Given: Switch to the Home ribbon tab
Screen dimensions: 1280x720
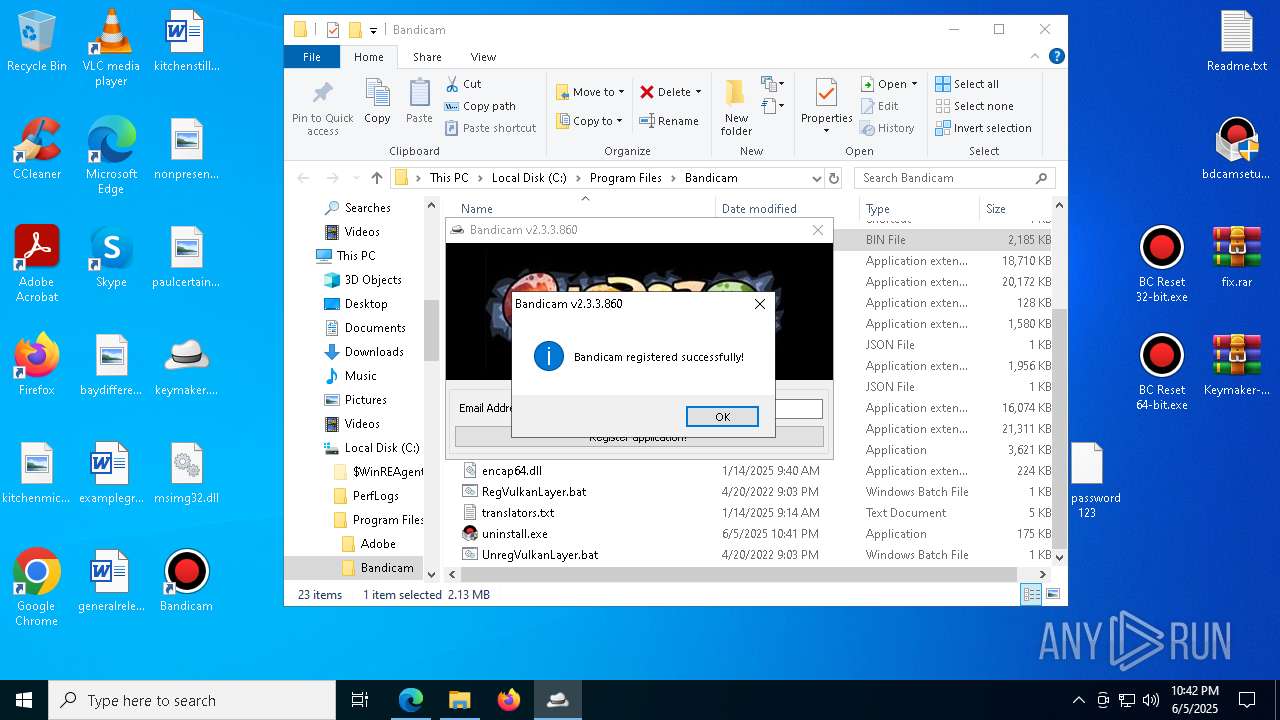Looking at the screenshot, I should coord(369,57).
